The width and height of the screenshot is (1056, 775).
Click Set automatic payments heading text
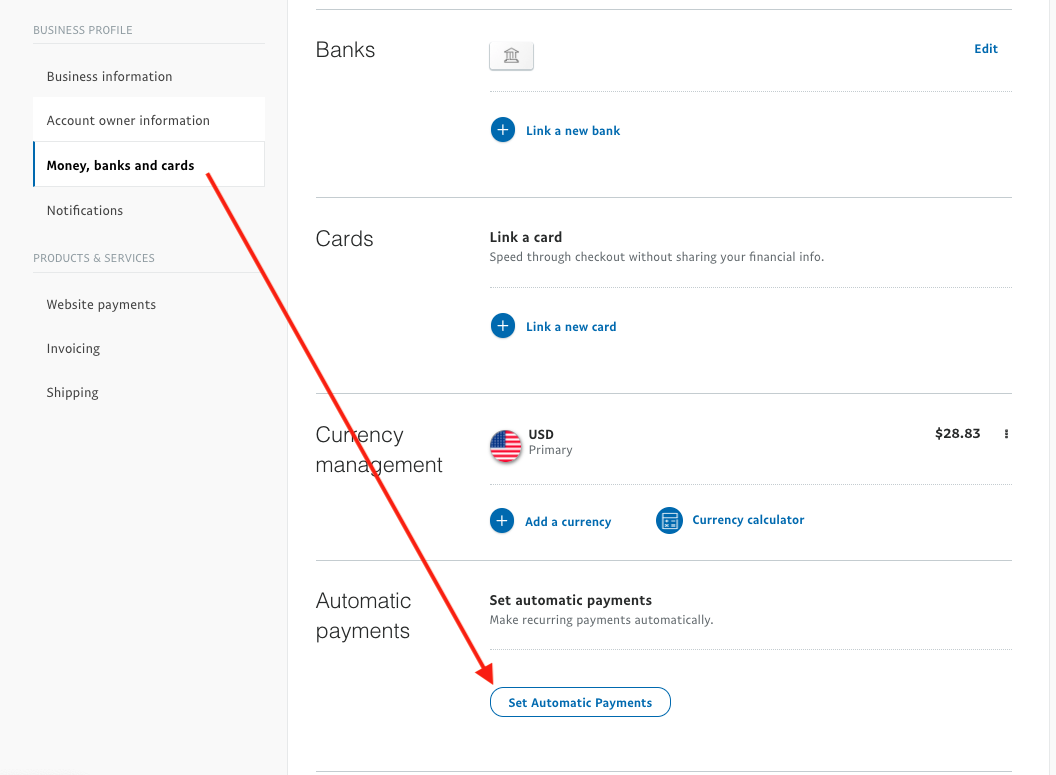point(570,600)
